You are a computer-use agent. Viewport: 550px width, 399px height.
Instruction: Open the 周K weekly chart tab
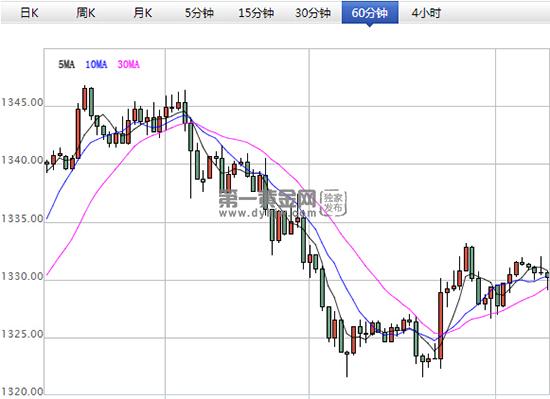(86, 13)
